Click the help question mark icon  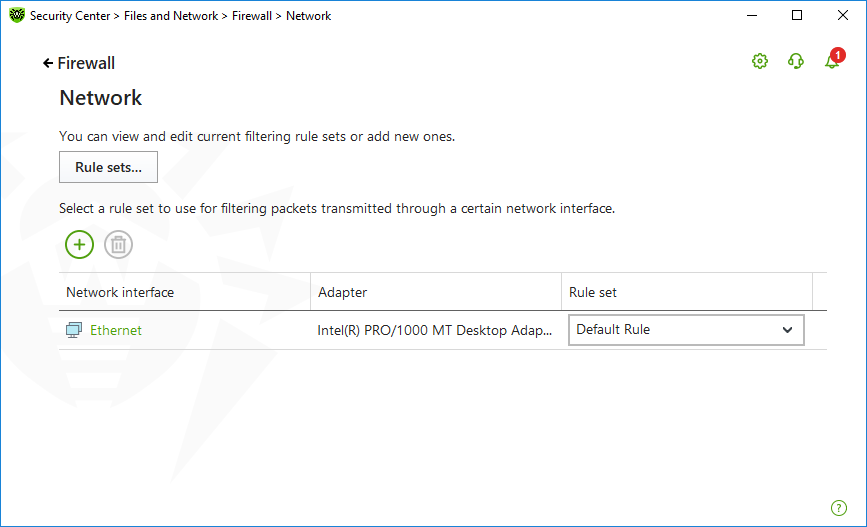click(x=839, y=508)
